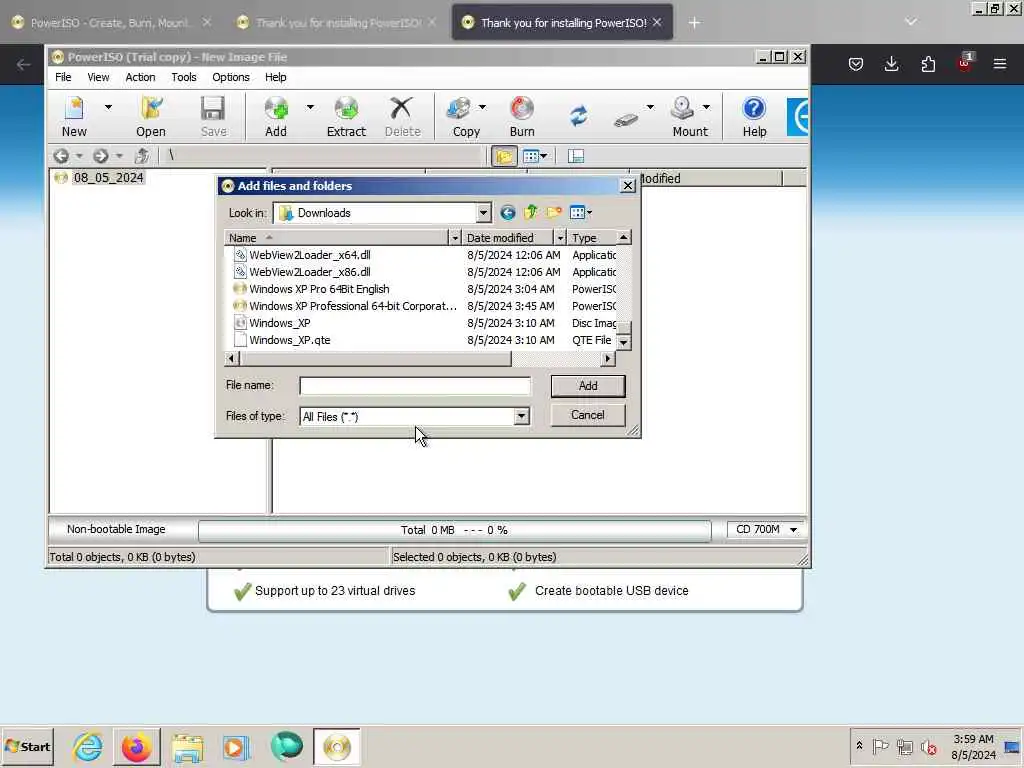Click the Pocket icon in Firefox

click(856, 64)
